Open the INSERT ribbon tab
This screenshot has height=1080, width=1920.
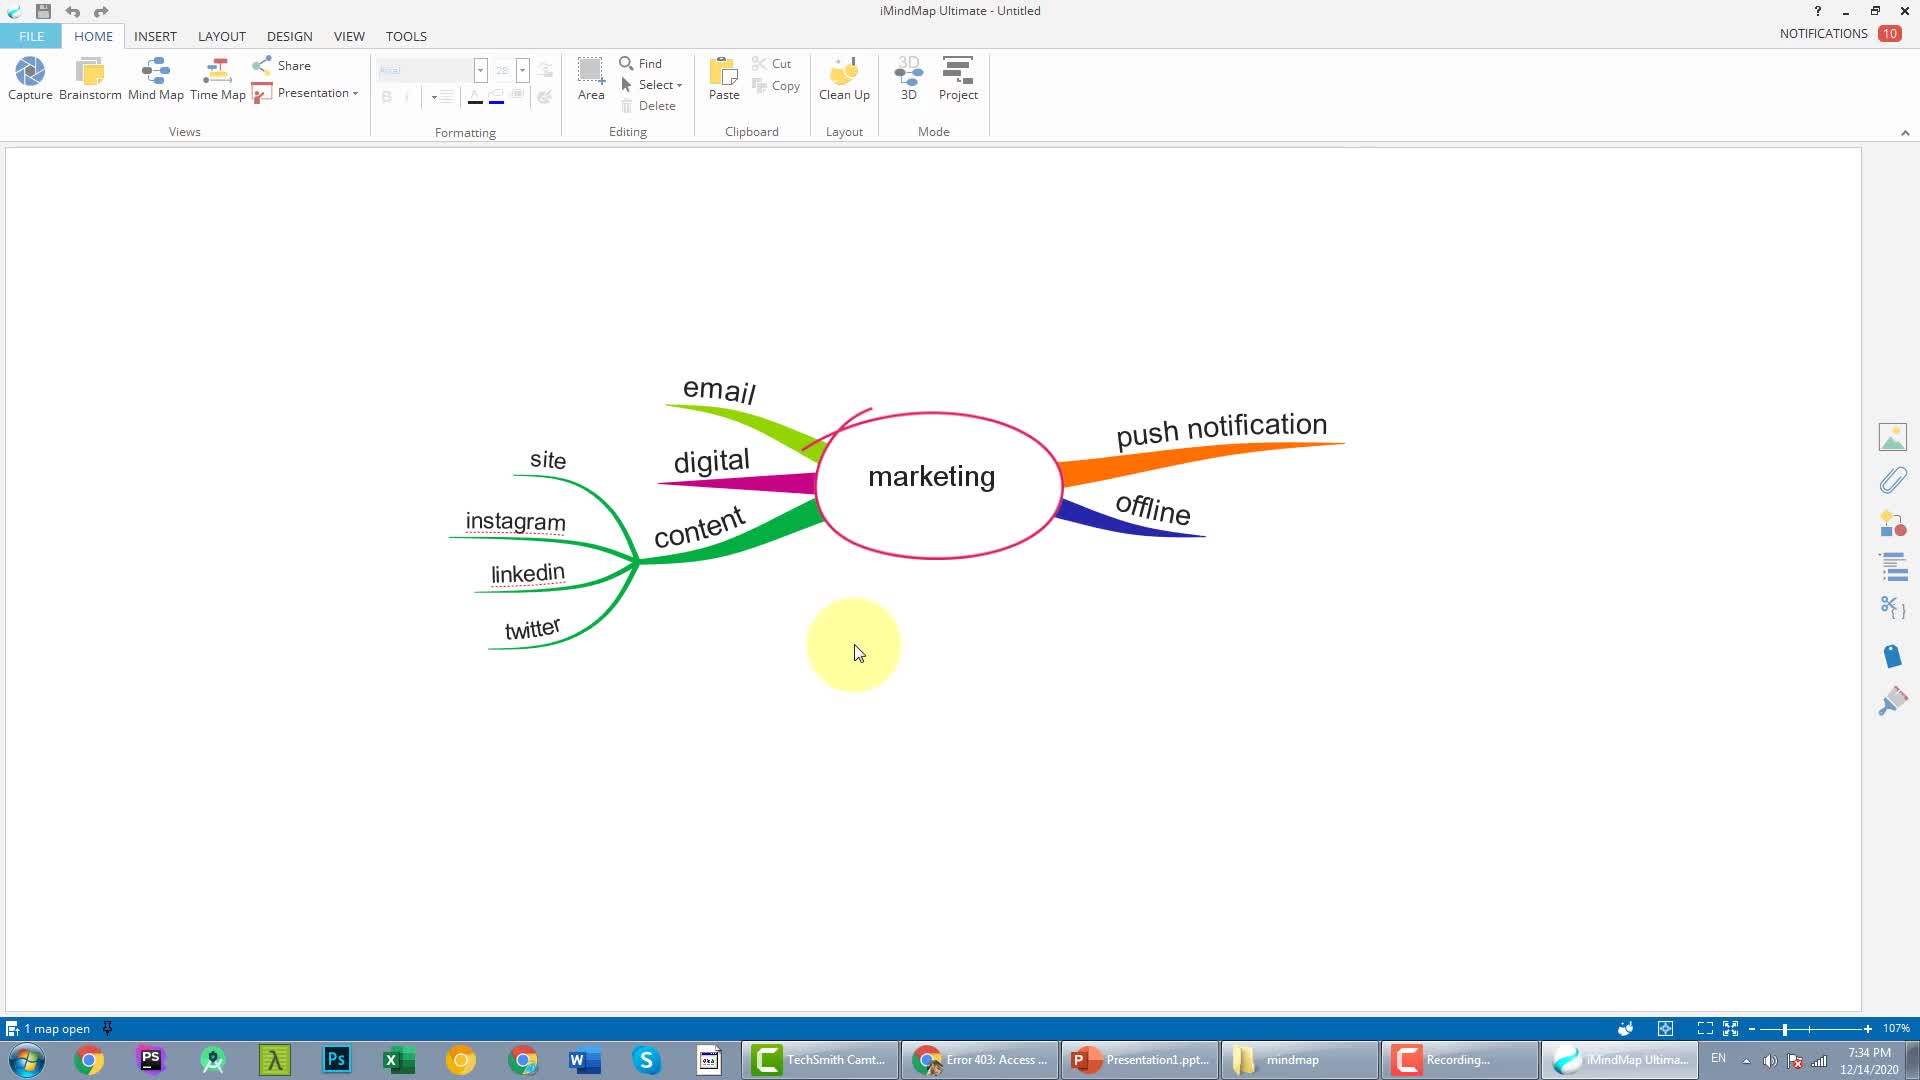coord(155,36)
